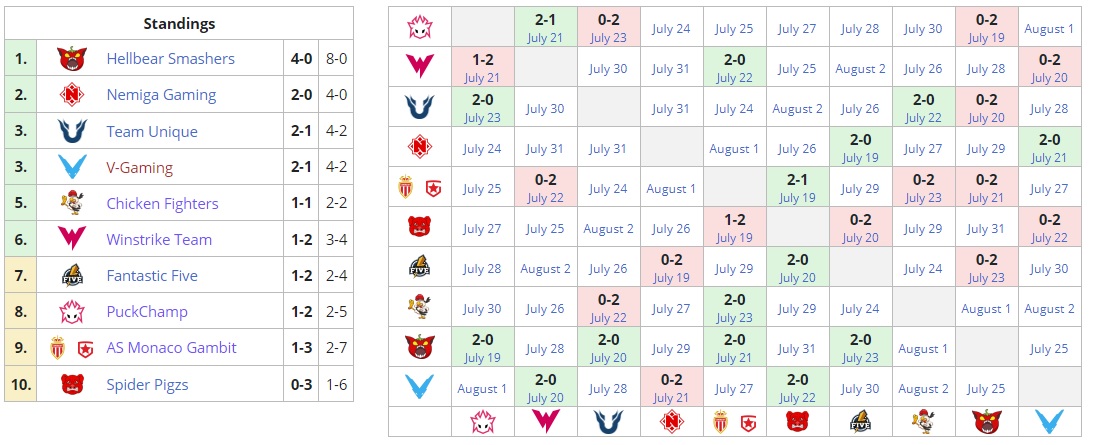Select the Nemiga logo in crosstable's left column
The image size is (1093, 445).
coord(419,148)
